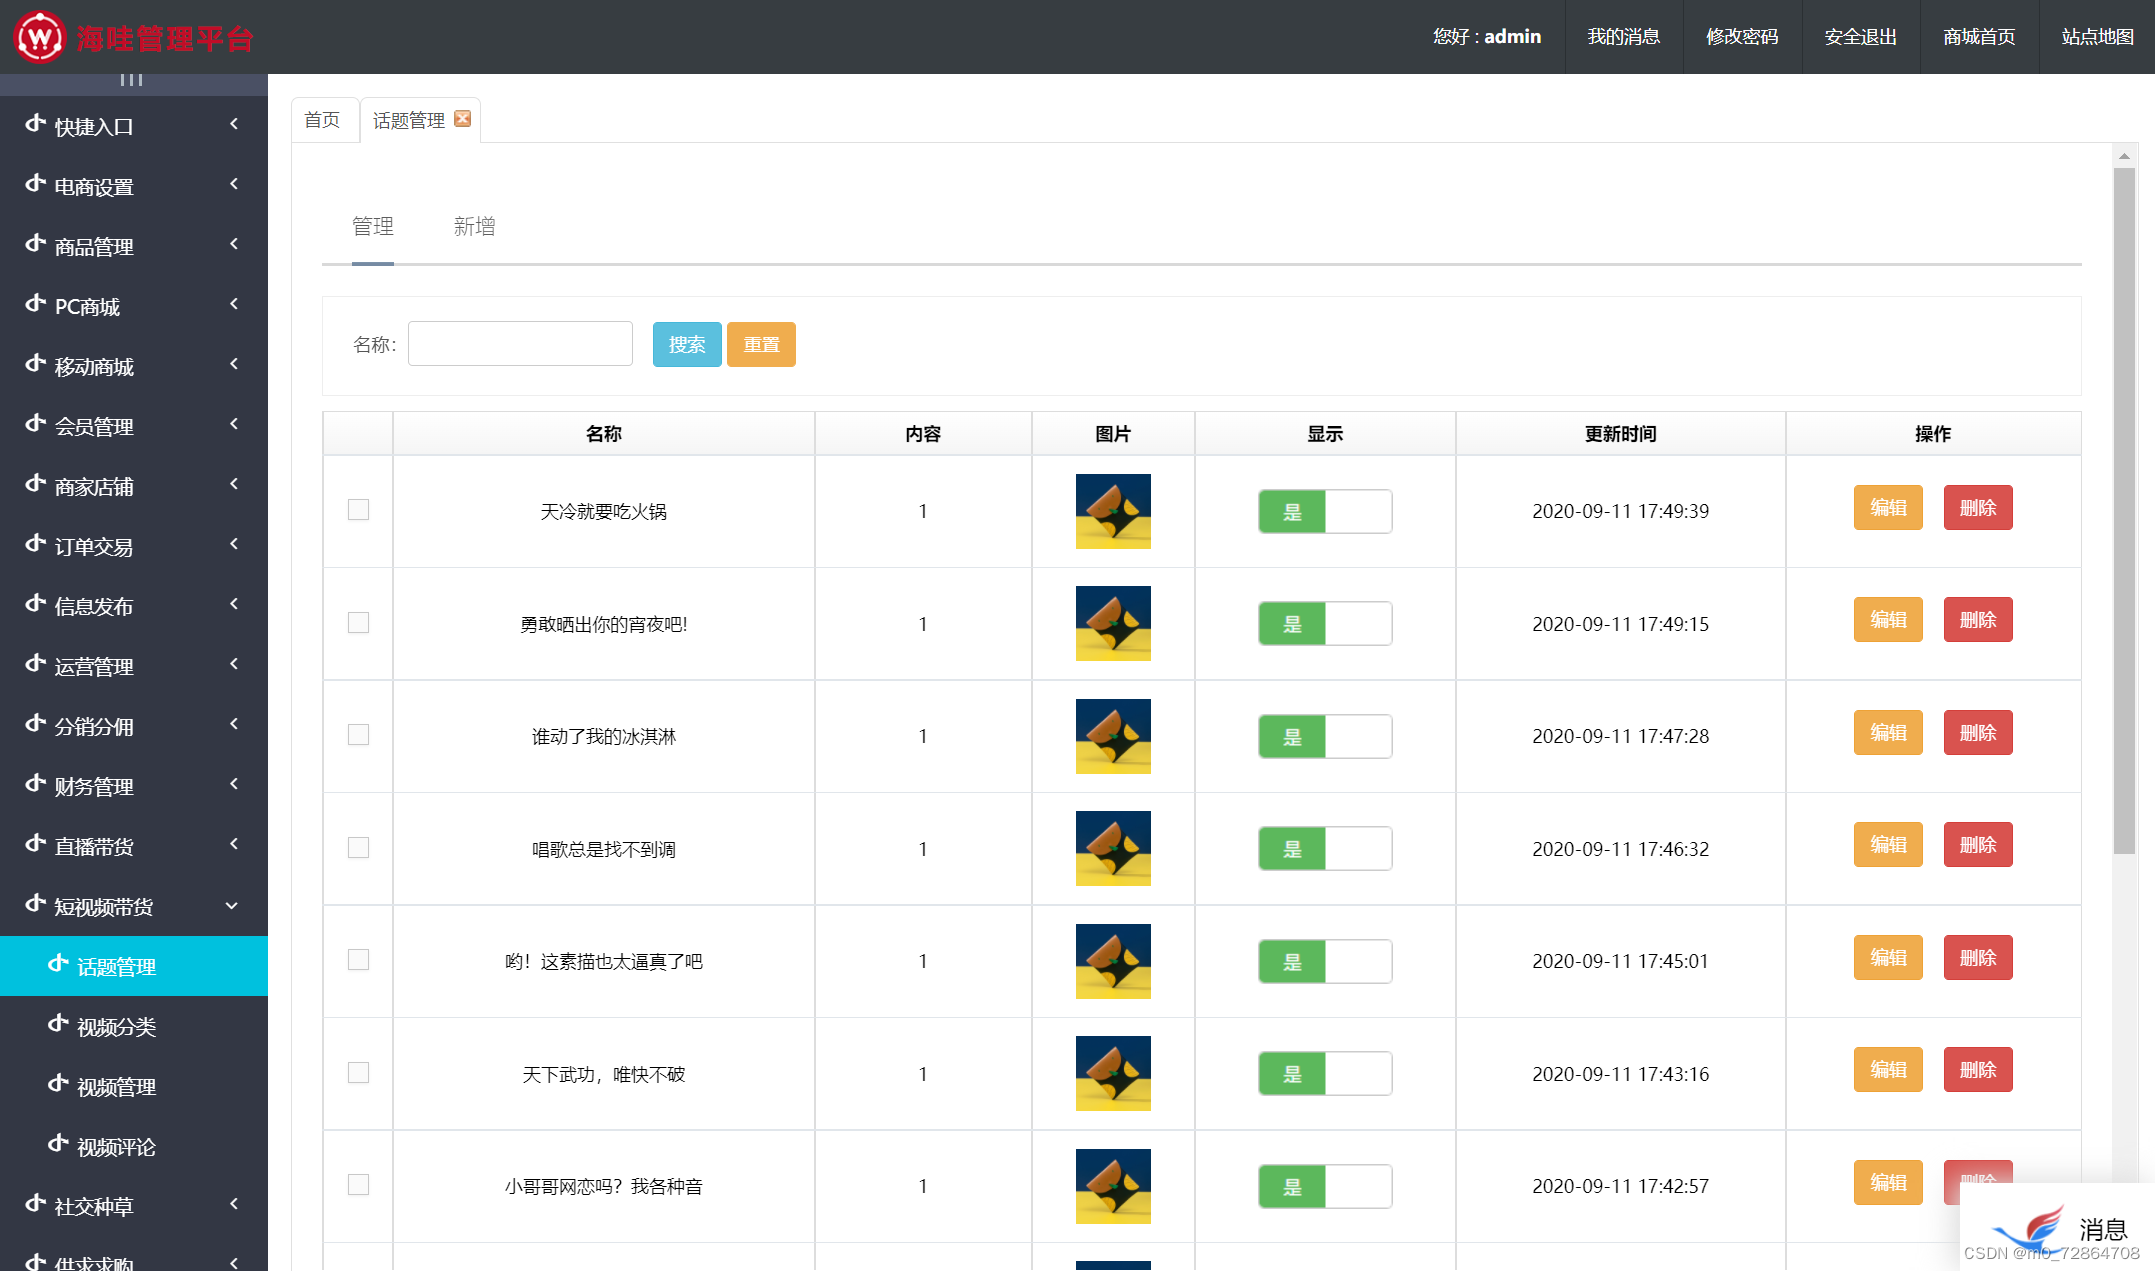Open 我的消息 in top navigation
The height and width of the screenshot is (1271, 2155).
[x=1623, y=37]
